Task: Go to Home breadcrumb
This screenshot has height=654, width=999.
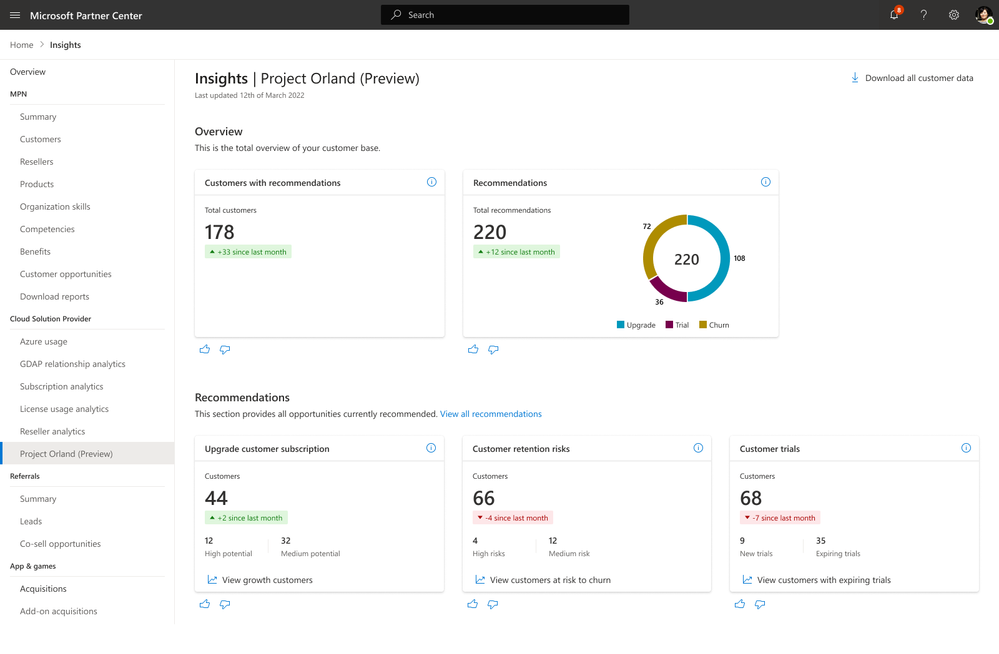Action: click(22, 45)
